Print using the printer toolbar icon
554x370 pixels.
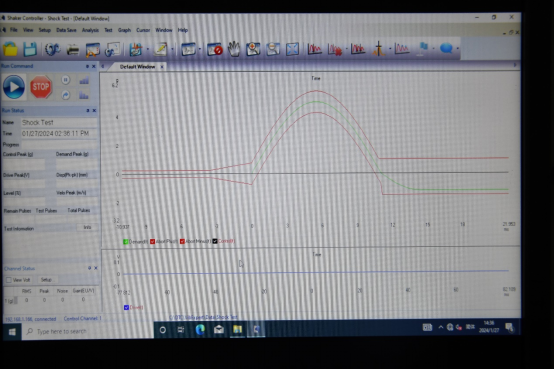click(73, 49)
